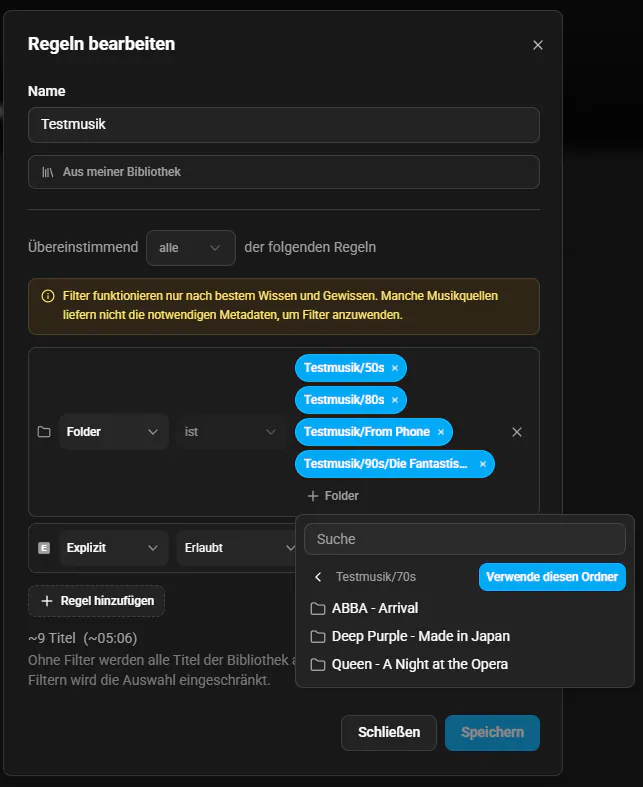Open the 'ist' operator dropdown
643x787 pixels.
230,432
